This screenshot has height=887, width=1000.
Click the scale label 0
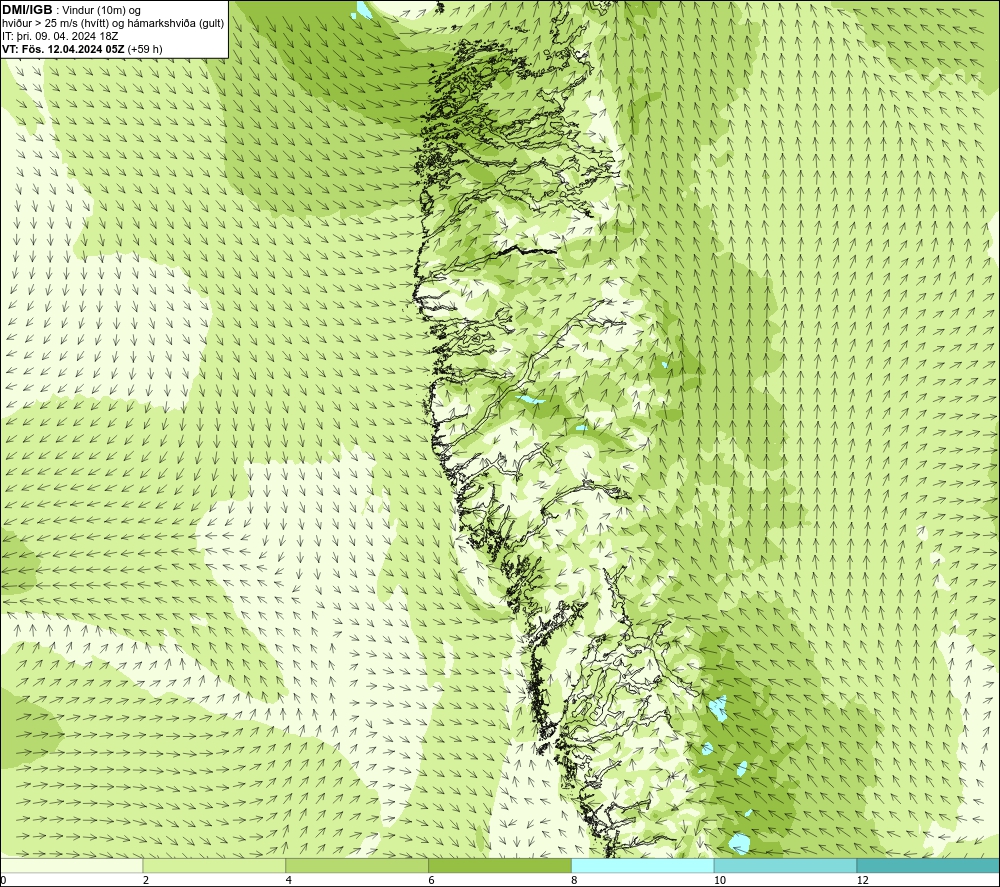click(3, 880)
